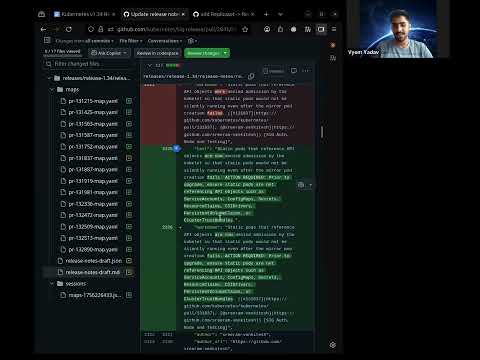Click diff status icon for maps-1756226433 json file
The image size is (480, 360).
[129, 295]
